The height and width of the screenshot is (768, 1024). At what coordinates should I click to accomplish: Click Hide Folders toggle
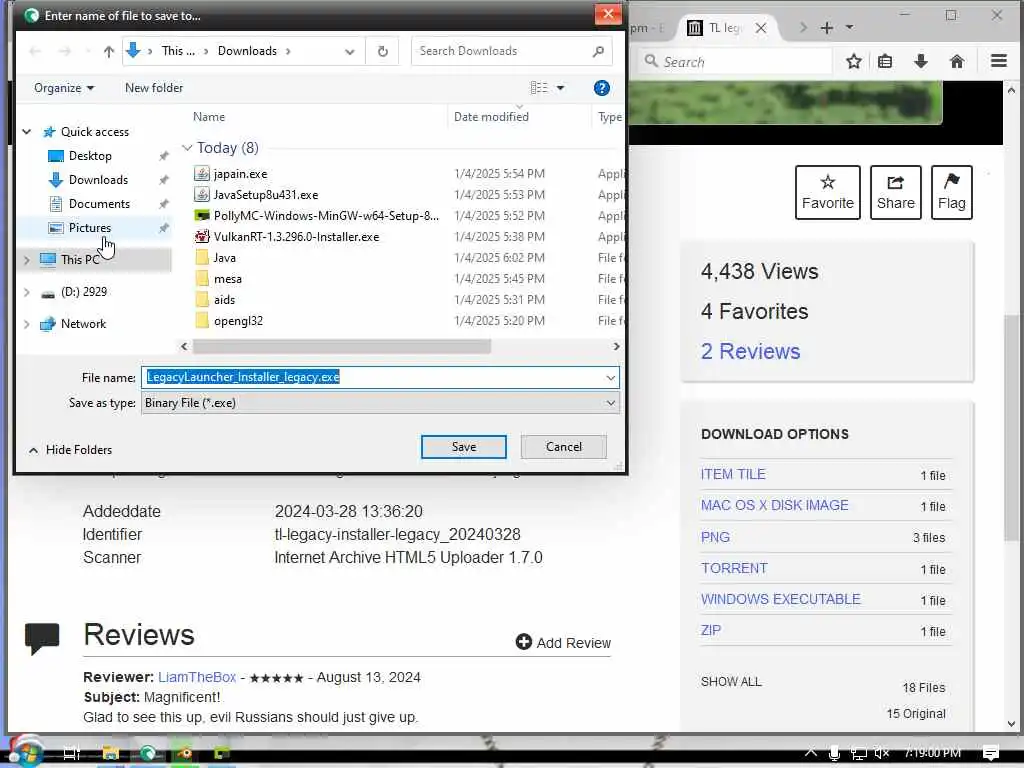coord(71,450)
